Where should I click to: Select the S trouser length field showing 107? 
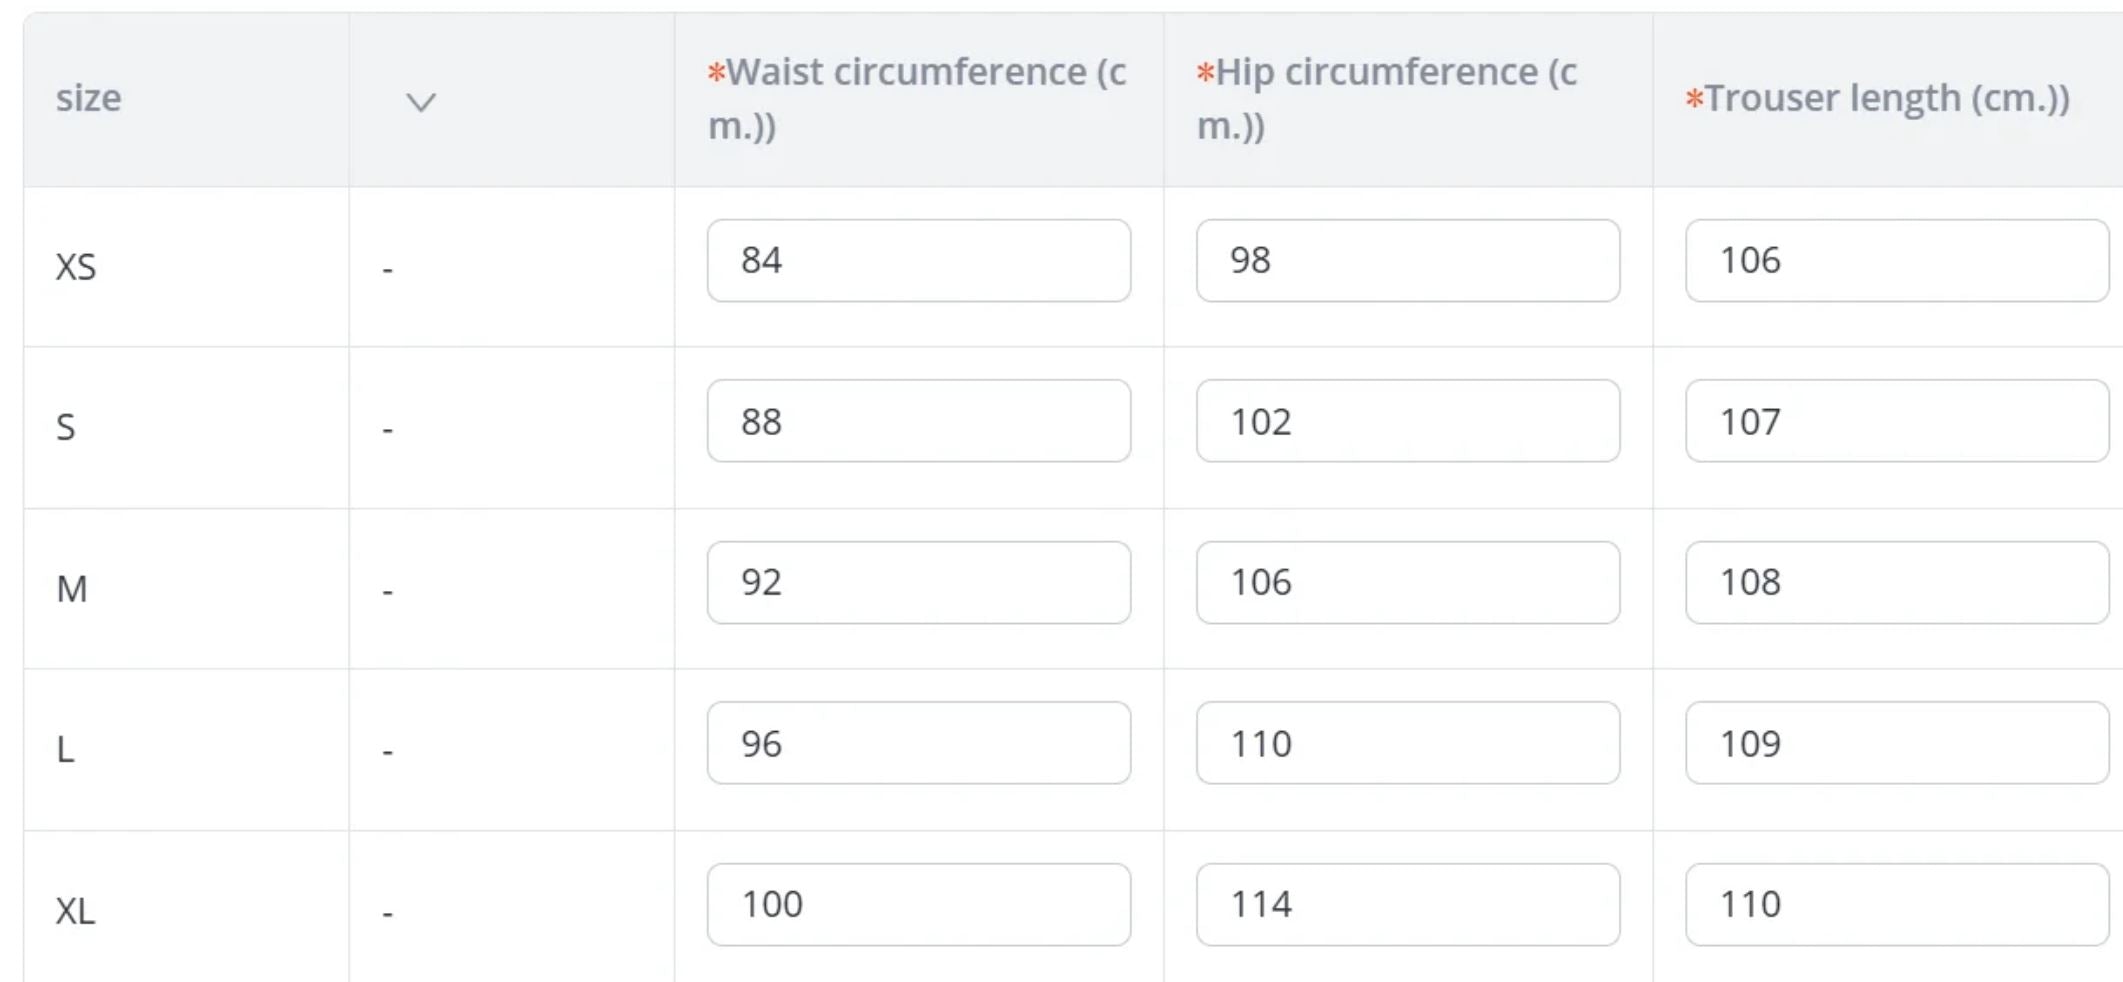(1896, 421)
